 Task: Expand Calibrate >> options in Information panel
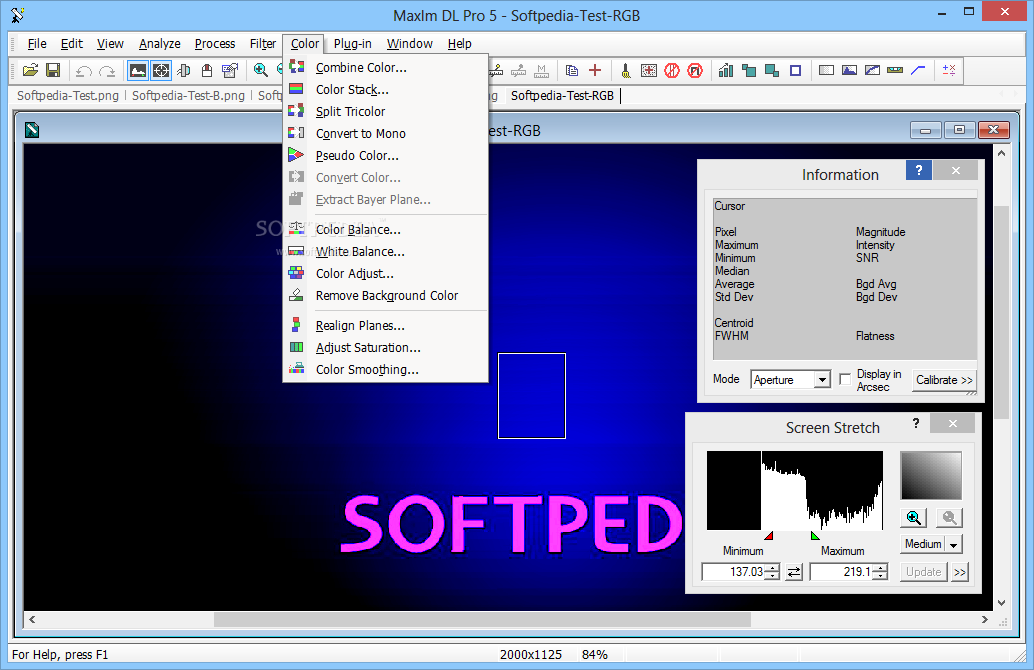coord(944,381)
